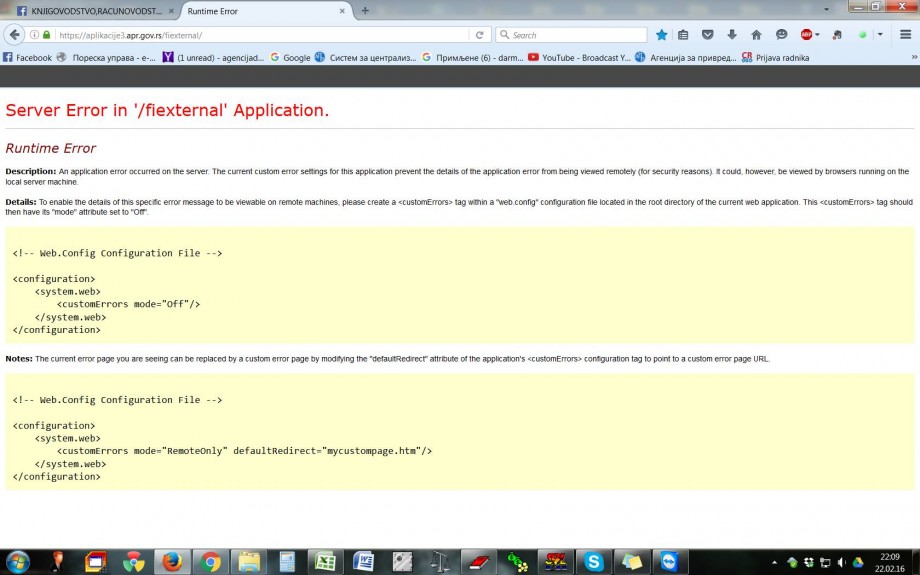This screenshot has width=920, height=575.
Task: List all tabs dropdown arrow
Action: pos(826,10)
